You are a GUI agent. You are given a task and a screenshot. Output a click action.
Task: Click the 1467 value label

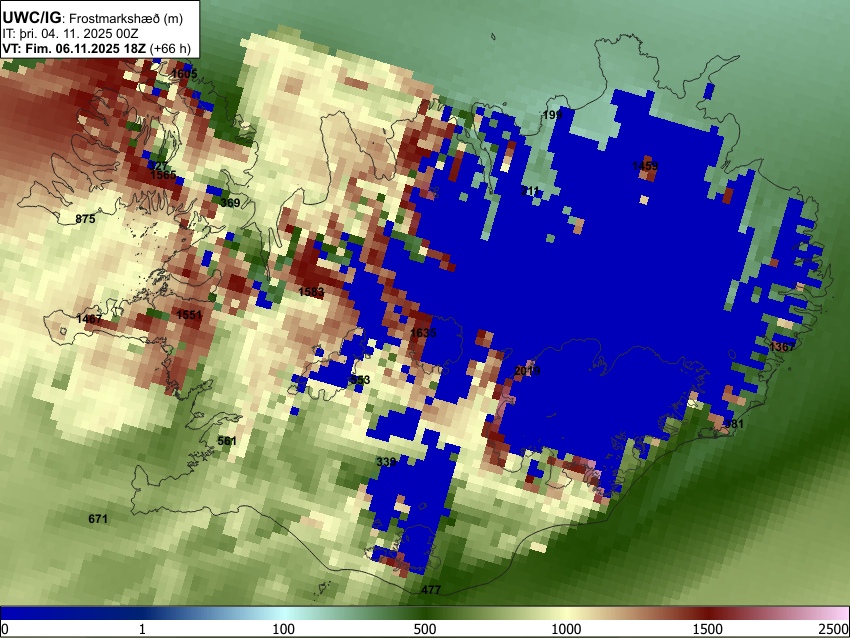pyautogui.click(x=89, y=319)
